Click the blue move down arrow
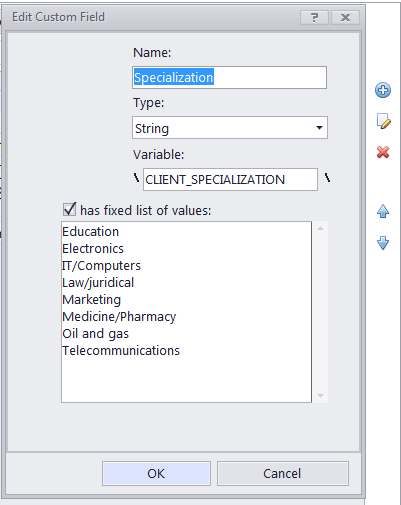 (383, 243)
